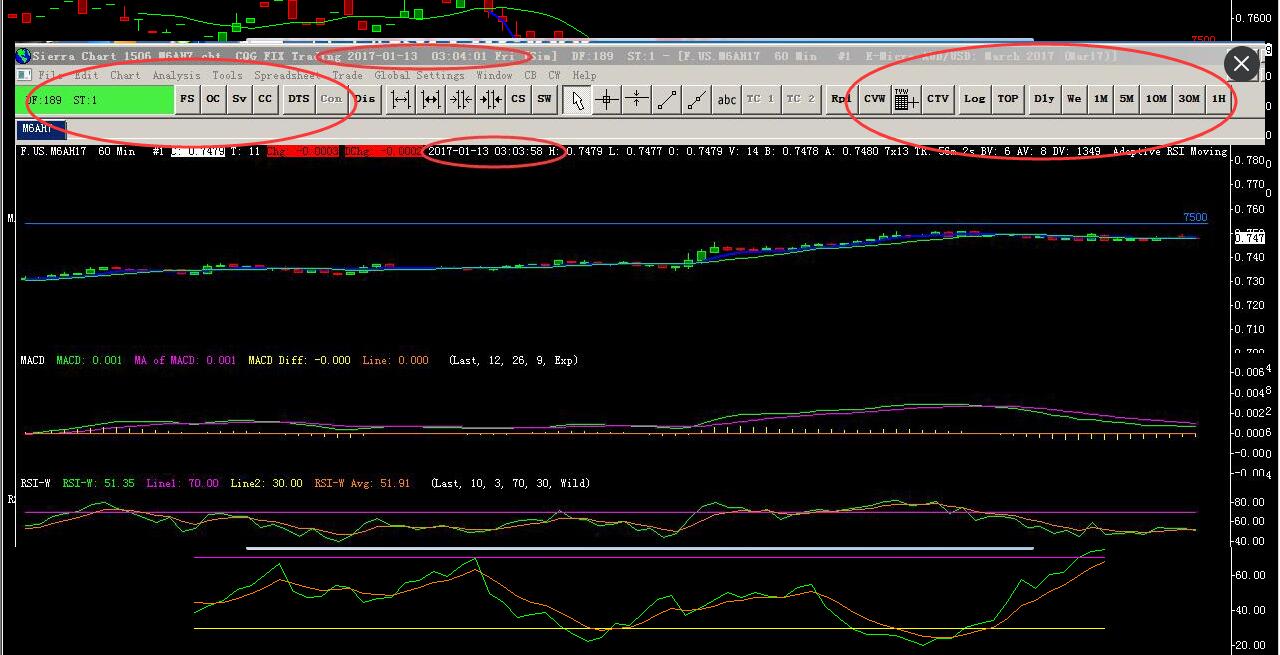
Task: Click the inward arrows scale icon
Action: coord(461,99)
